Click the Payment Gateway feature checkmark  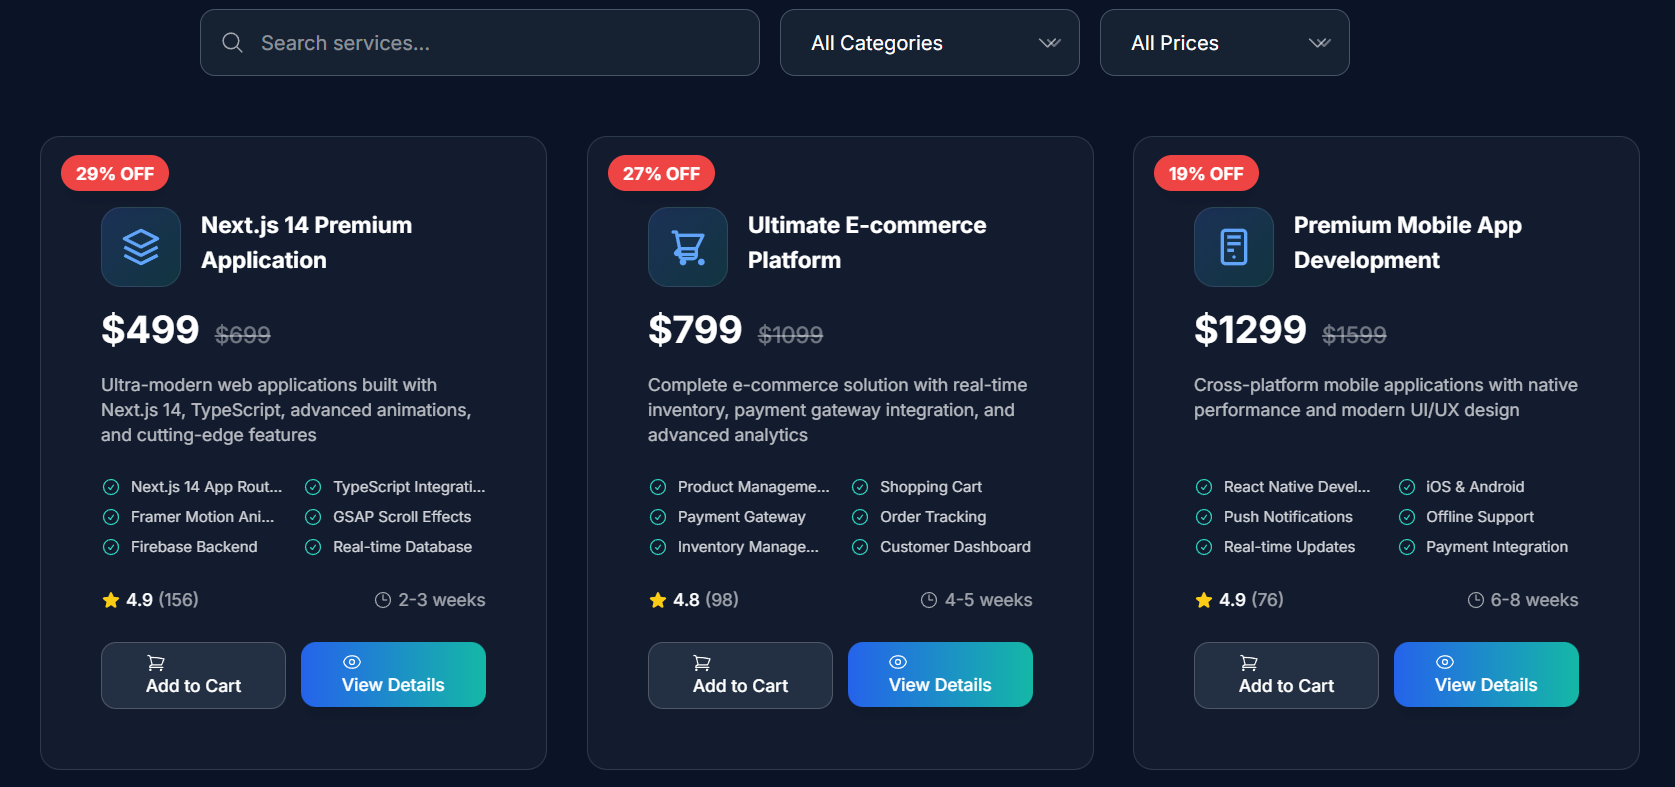(x=658, y=517)
